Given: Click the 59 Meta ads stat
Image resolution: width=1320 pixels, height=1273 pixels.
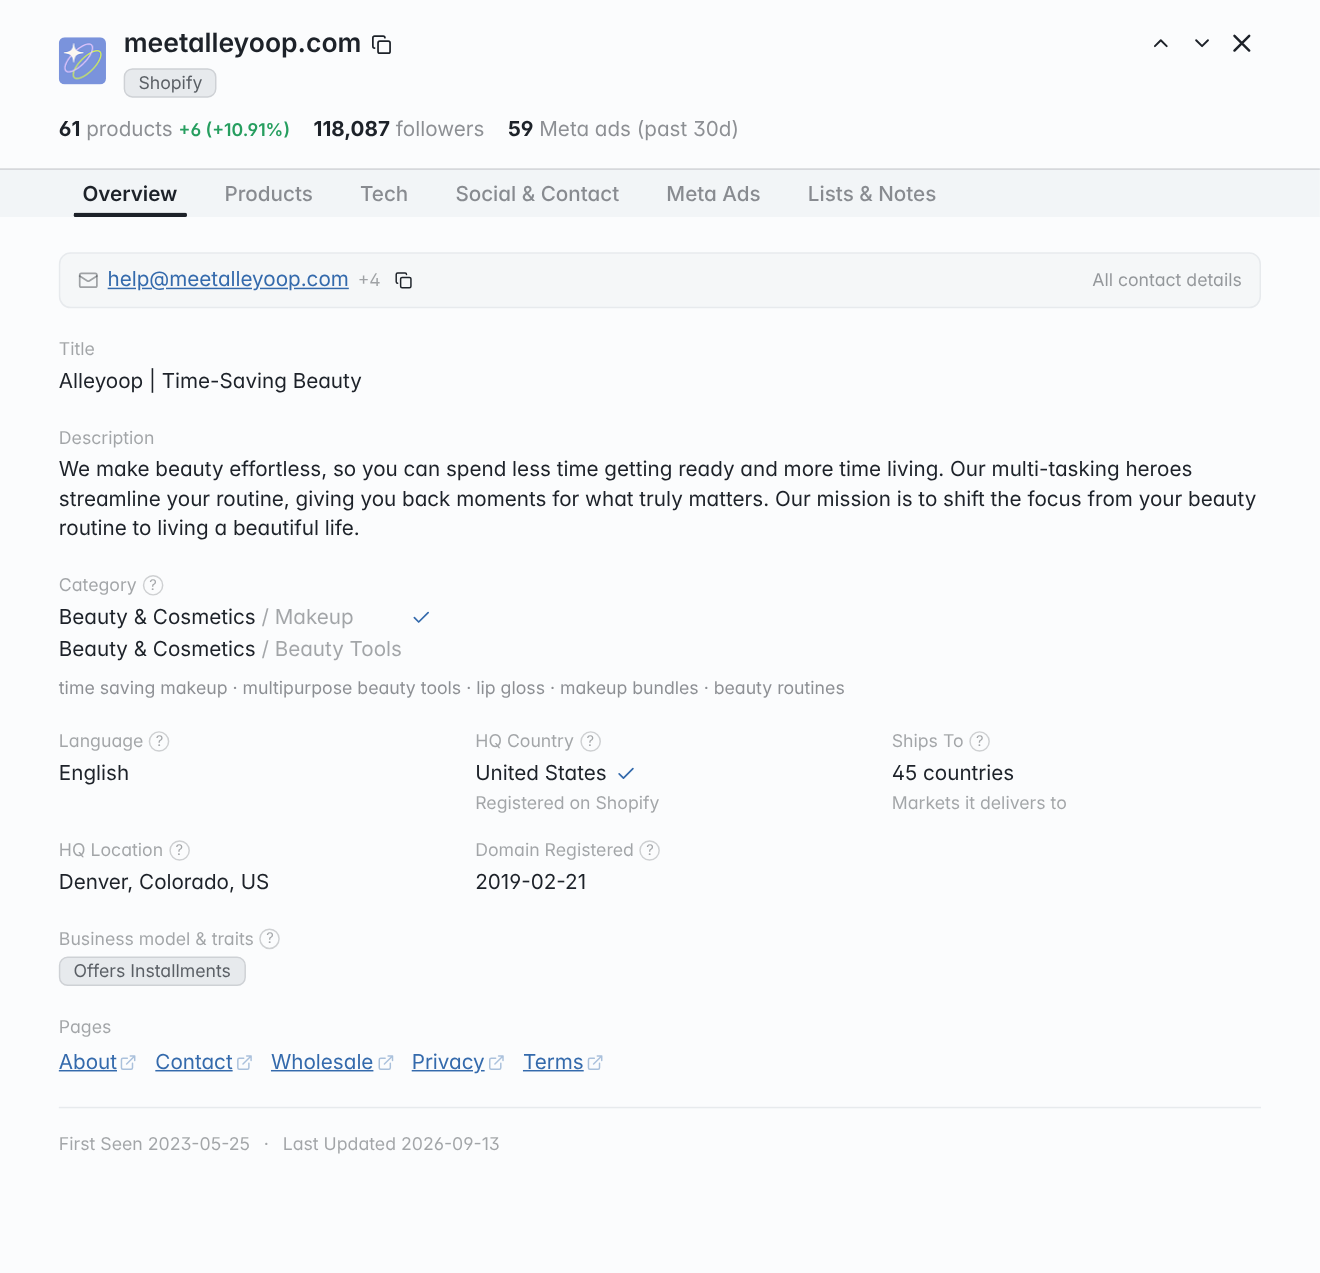Looking at the screenshot, I should pos(623,129).
